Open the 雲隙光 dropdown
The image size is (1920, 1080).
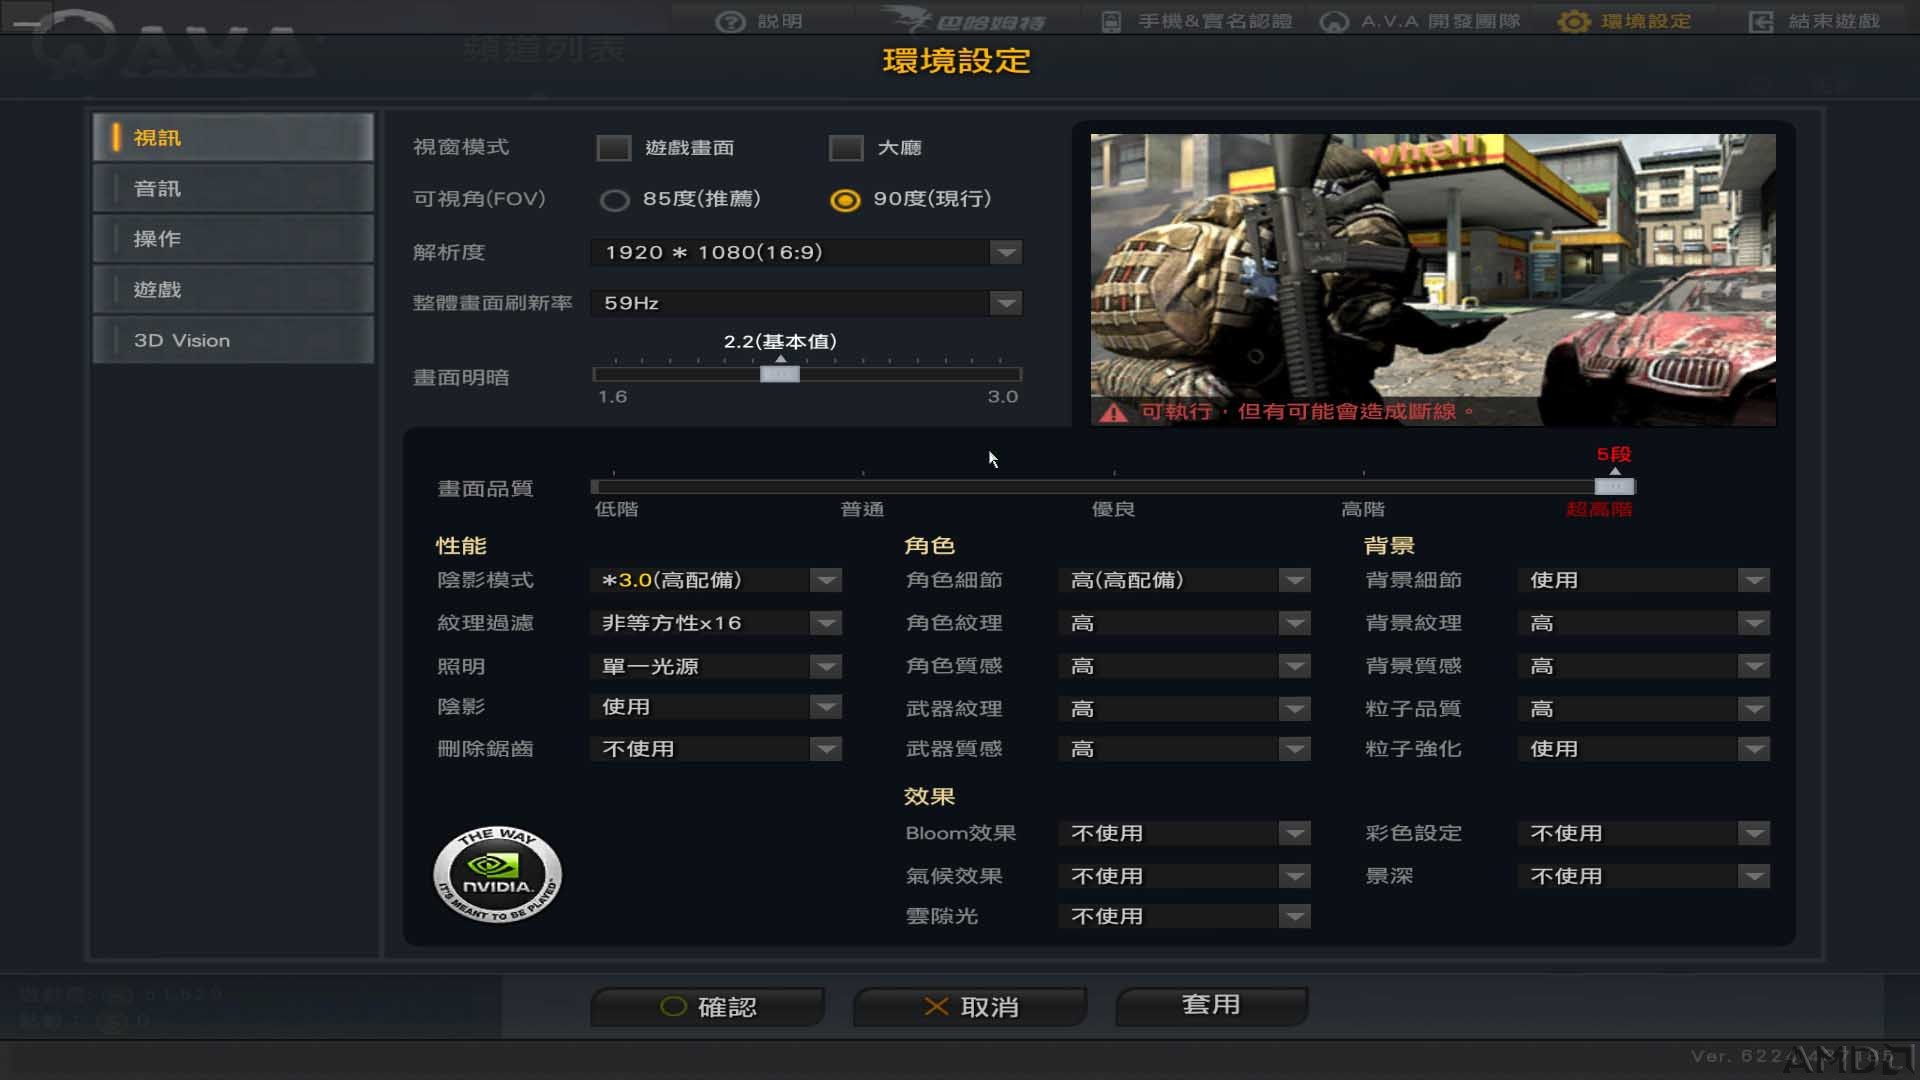point(1185,916)
